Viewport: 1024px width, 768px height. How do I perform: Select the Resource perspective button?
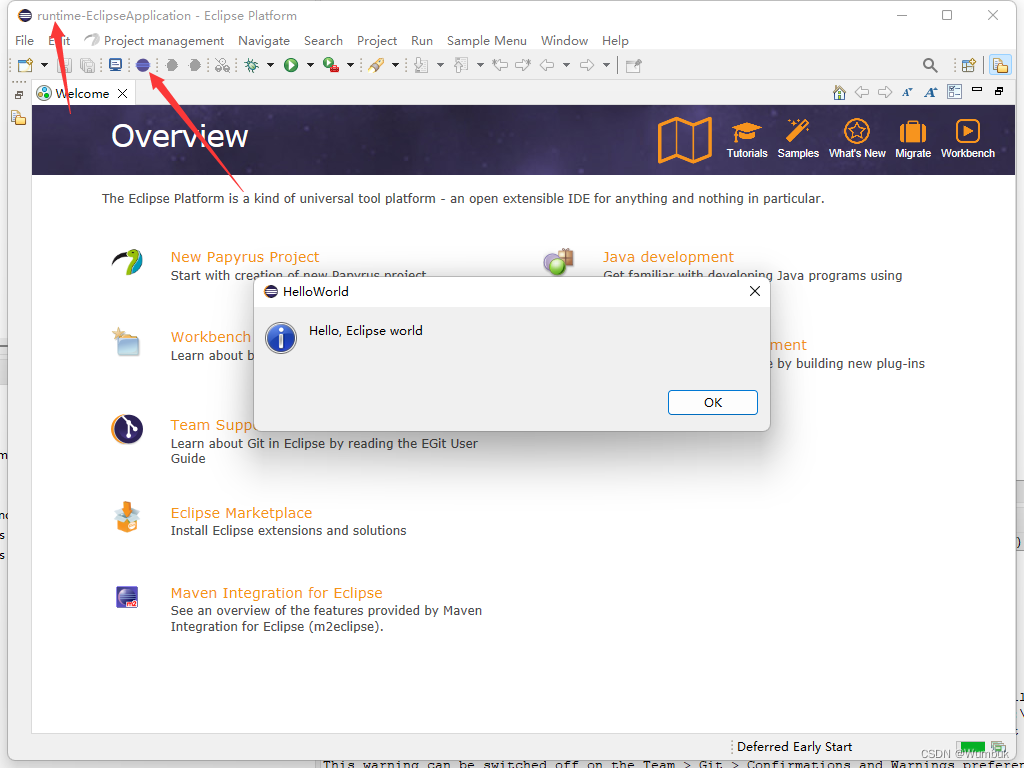1000,65
